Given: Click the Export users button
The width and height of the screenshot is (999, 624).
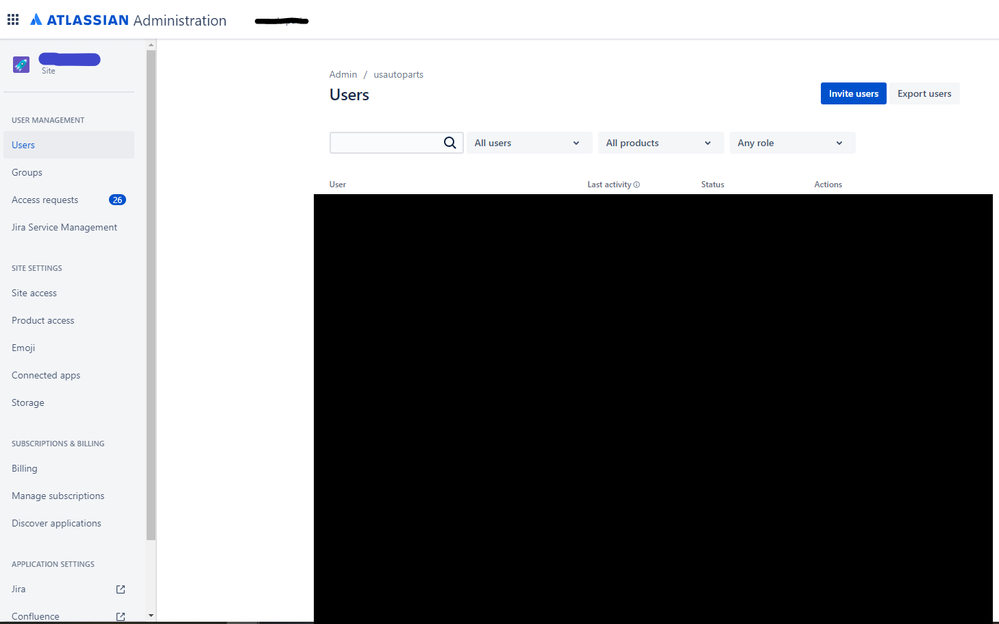Looking at the screenshot, I should 924,94.
